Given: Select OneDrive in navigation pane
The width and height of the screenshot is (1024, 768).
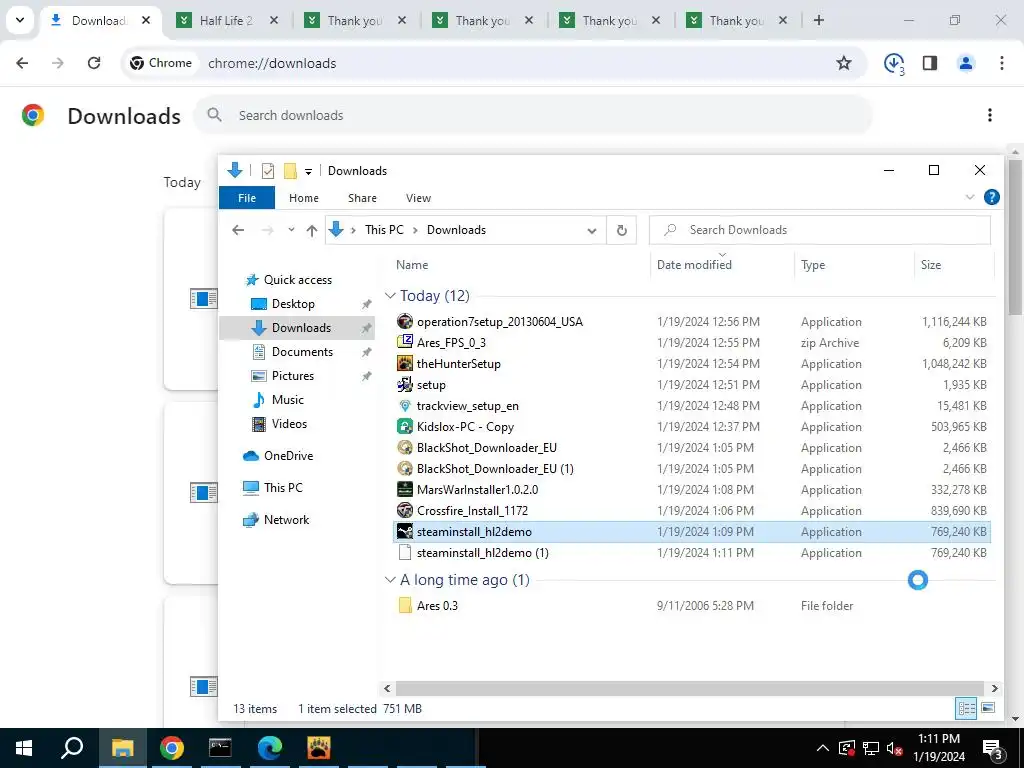Looking at the screenshot, I should 288,456.
